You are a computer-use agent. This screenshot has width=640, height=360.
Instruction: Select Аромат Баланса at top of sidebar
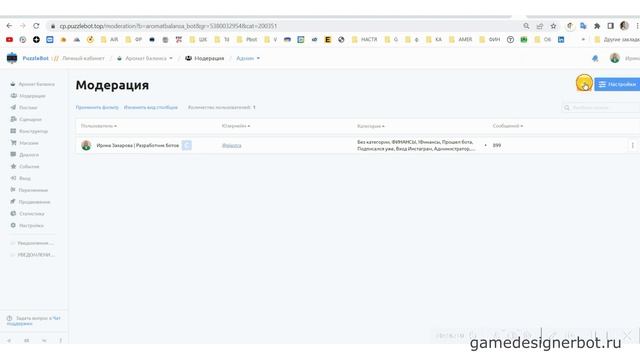tap(32, 84)
